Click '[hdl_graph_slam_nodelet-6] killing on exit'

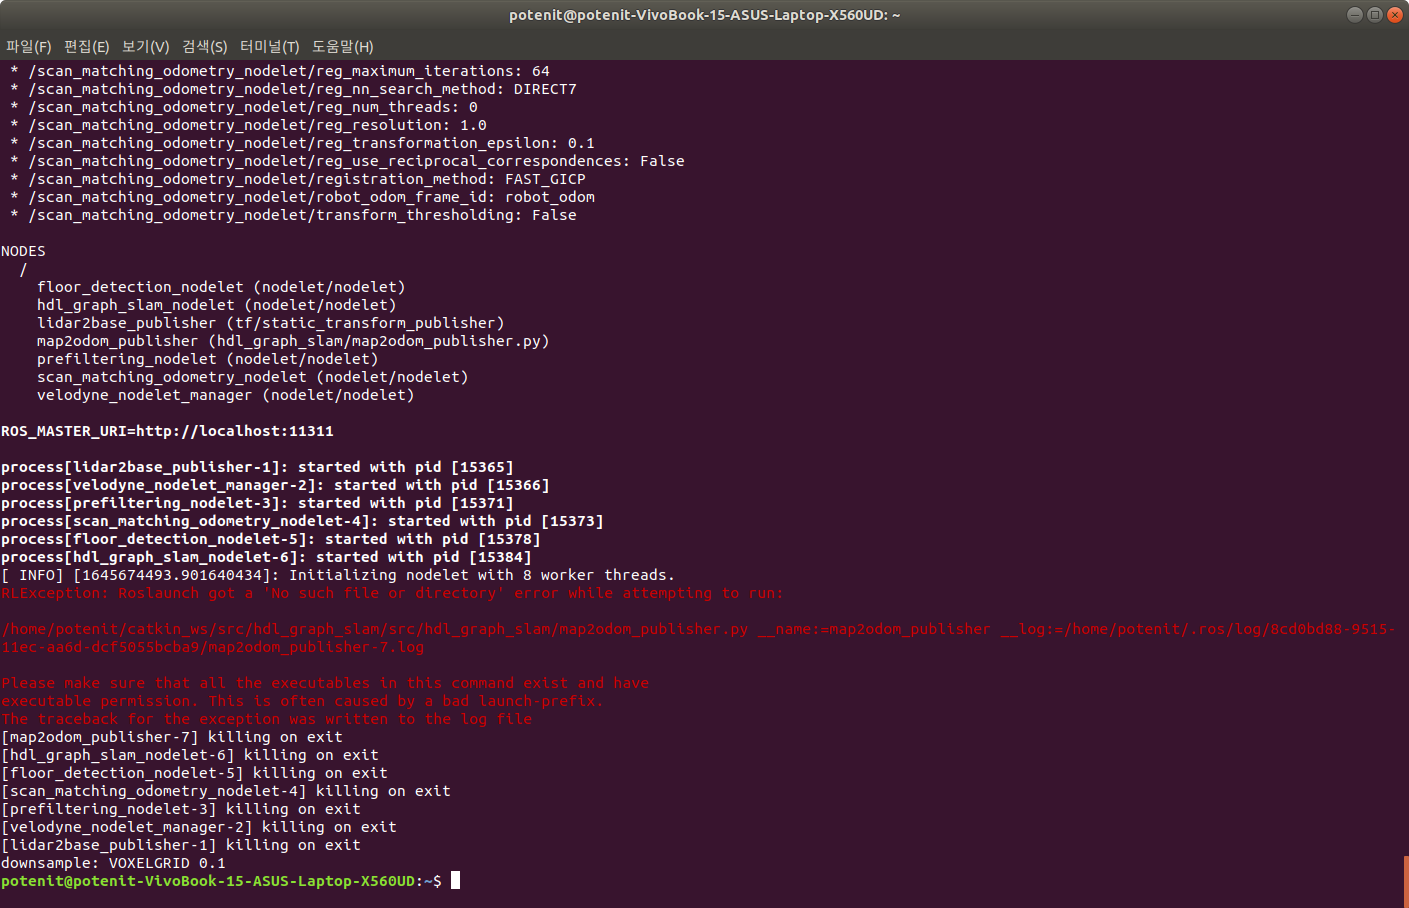[x=190, y=755]
